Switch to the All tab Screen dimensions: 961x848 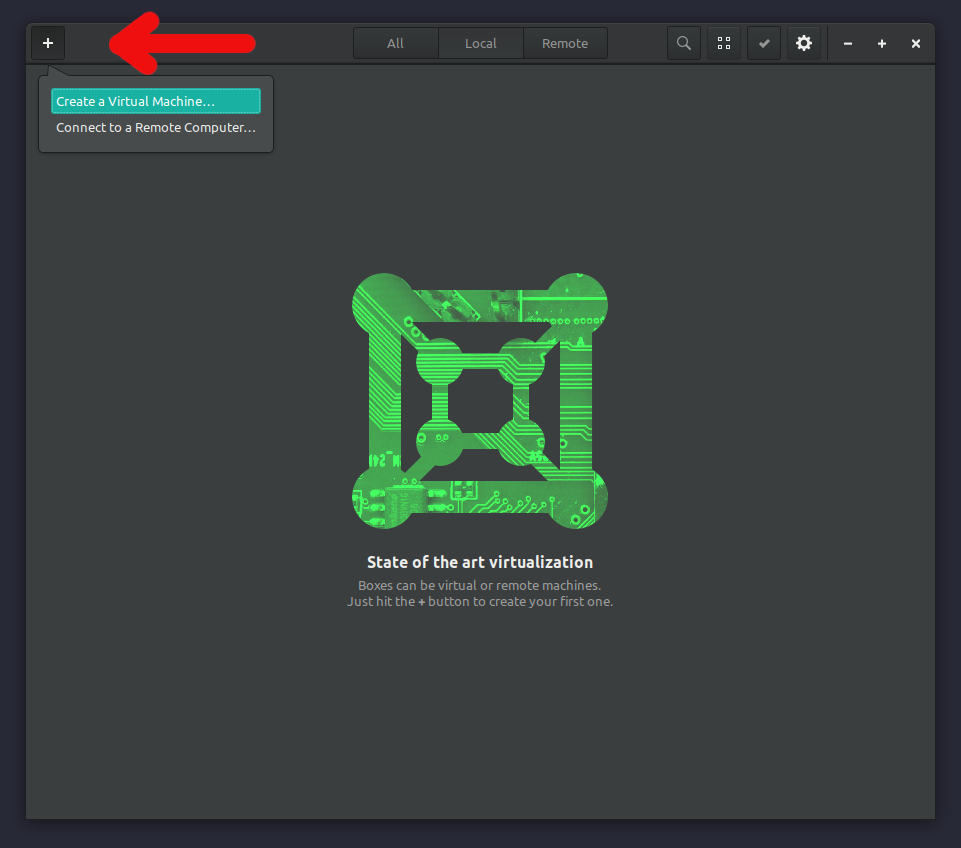[396, 43]
